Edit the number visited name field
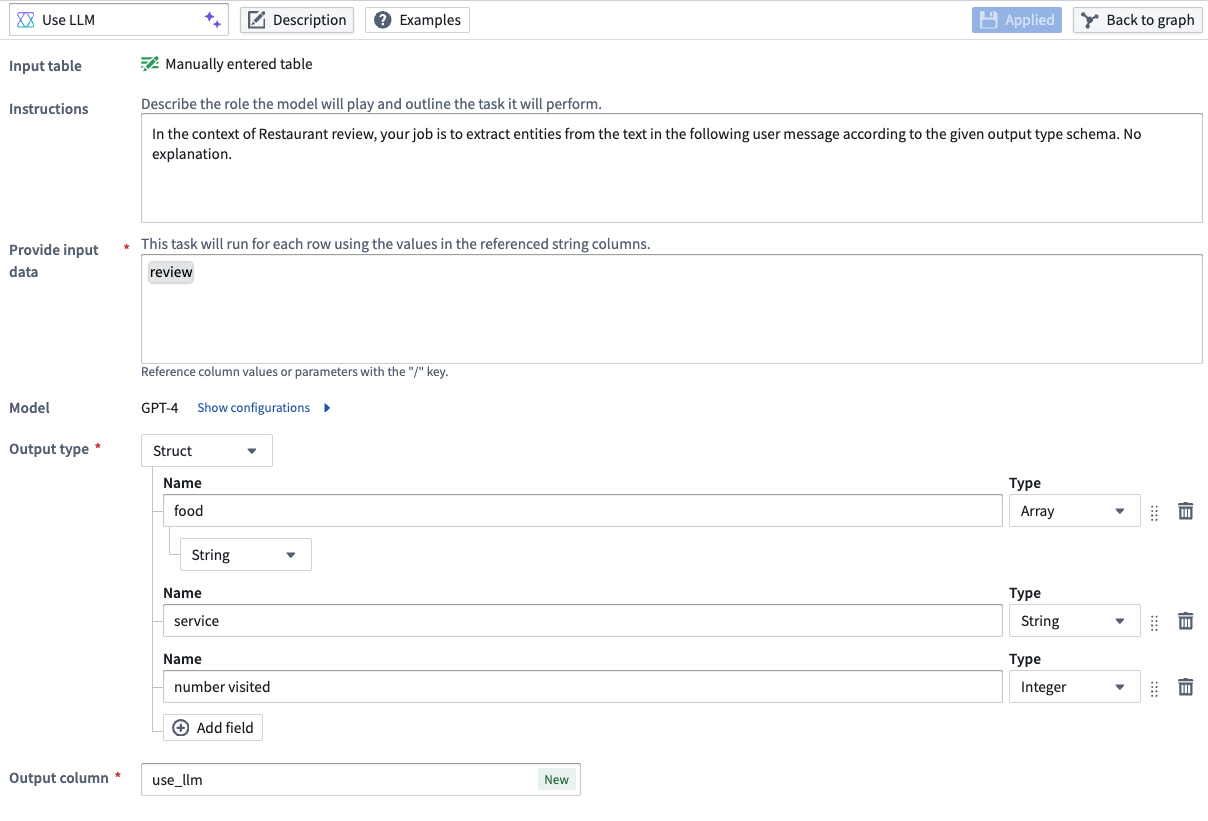1208x821 pixels. click(582, 687)
